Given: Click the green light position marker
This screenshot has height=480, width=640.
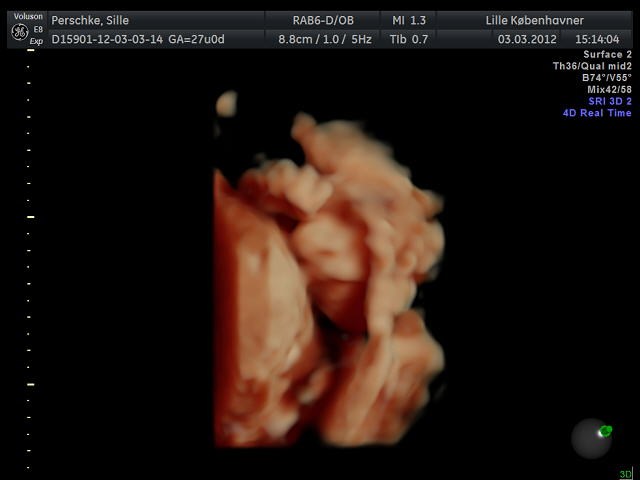Looking at the screenshot, I should click(x=605, y=431).
